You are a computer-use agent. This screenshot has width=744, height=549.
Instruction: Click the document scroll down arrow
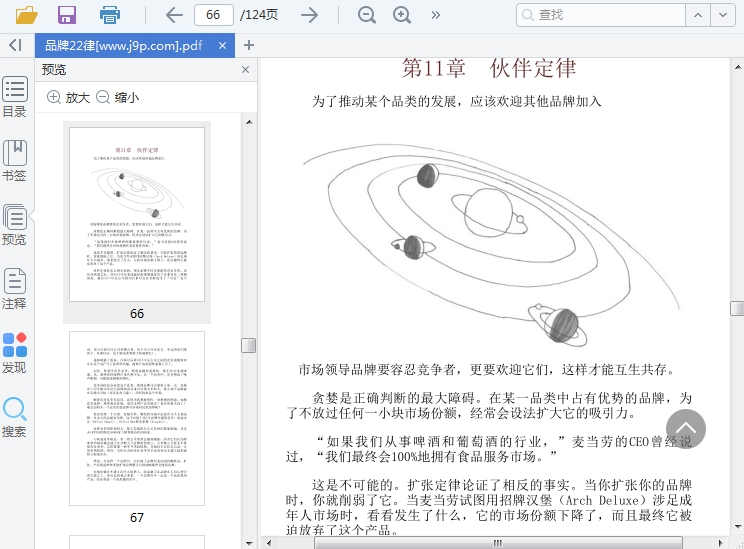(x=738, y=526)
